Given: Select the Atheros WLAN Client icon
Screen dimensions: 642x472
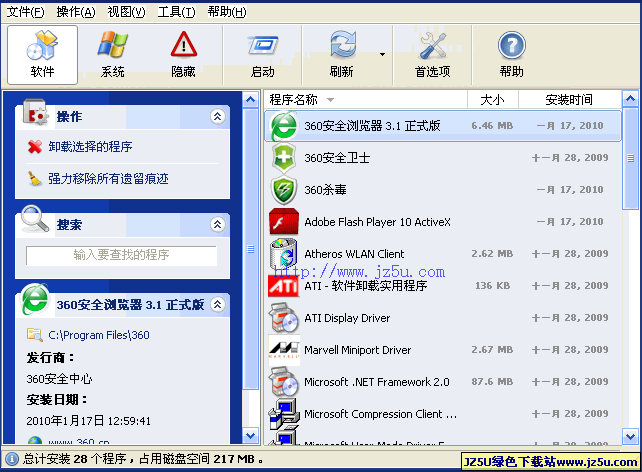Looking at the screenshot, I should coord(284,254).
